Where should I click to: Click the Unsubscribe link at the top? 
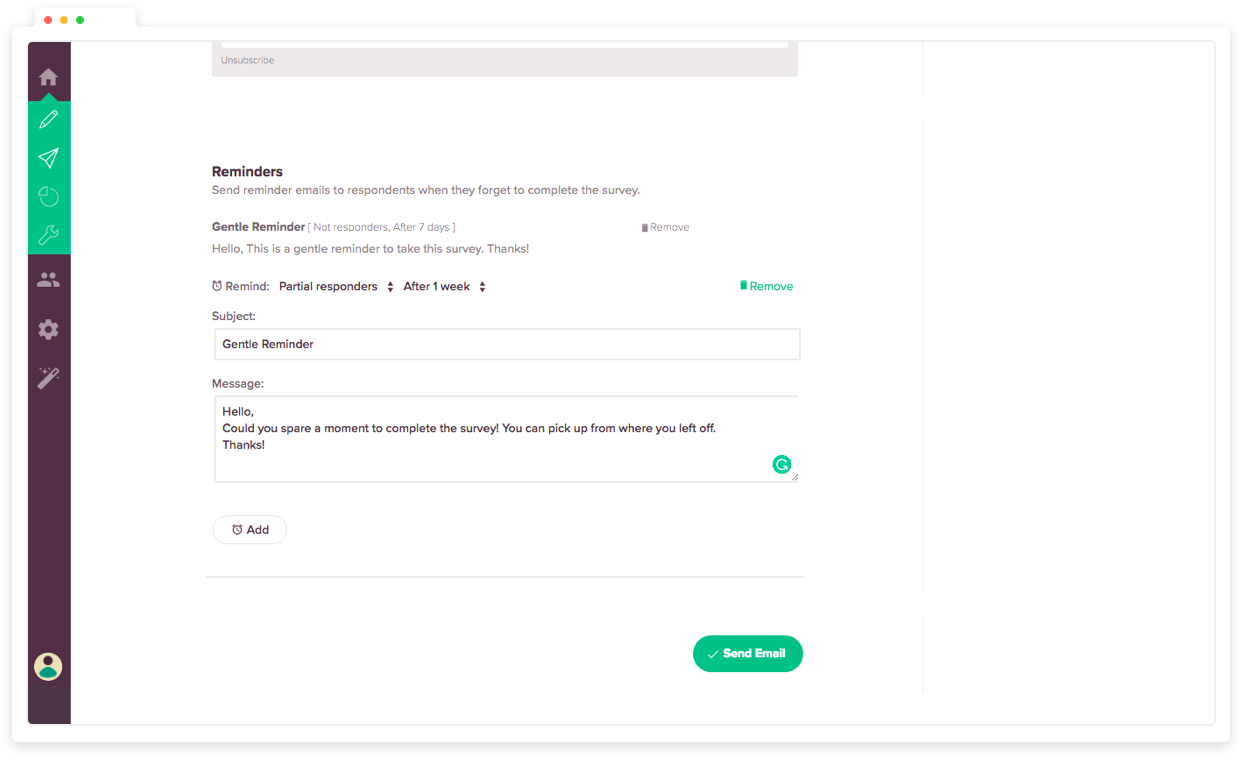click(x=246, y=59)
